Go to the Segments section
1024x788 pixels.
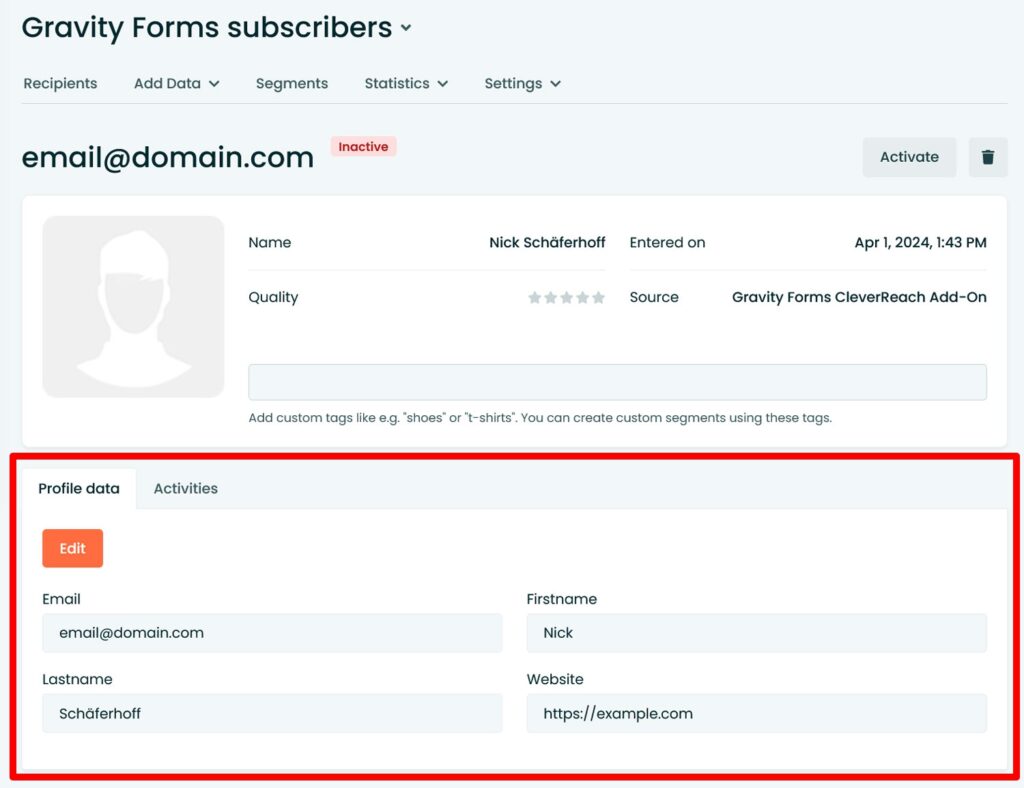tap(292, 84)
